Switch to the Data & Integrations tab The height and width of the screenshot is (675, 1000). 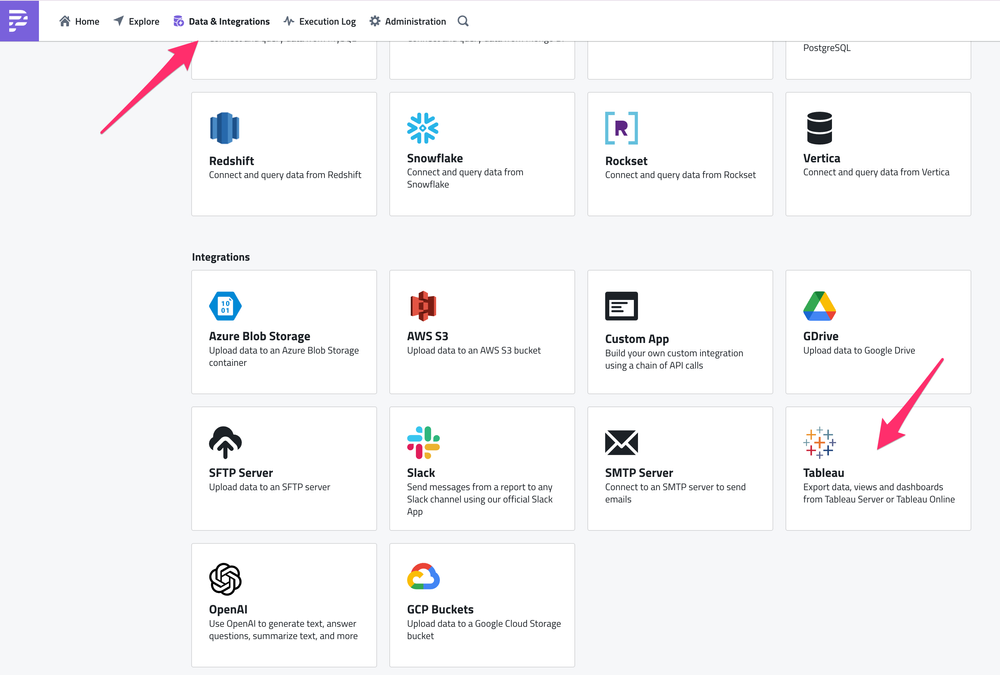[221, 20]
